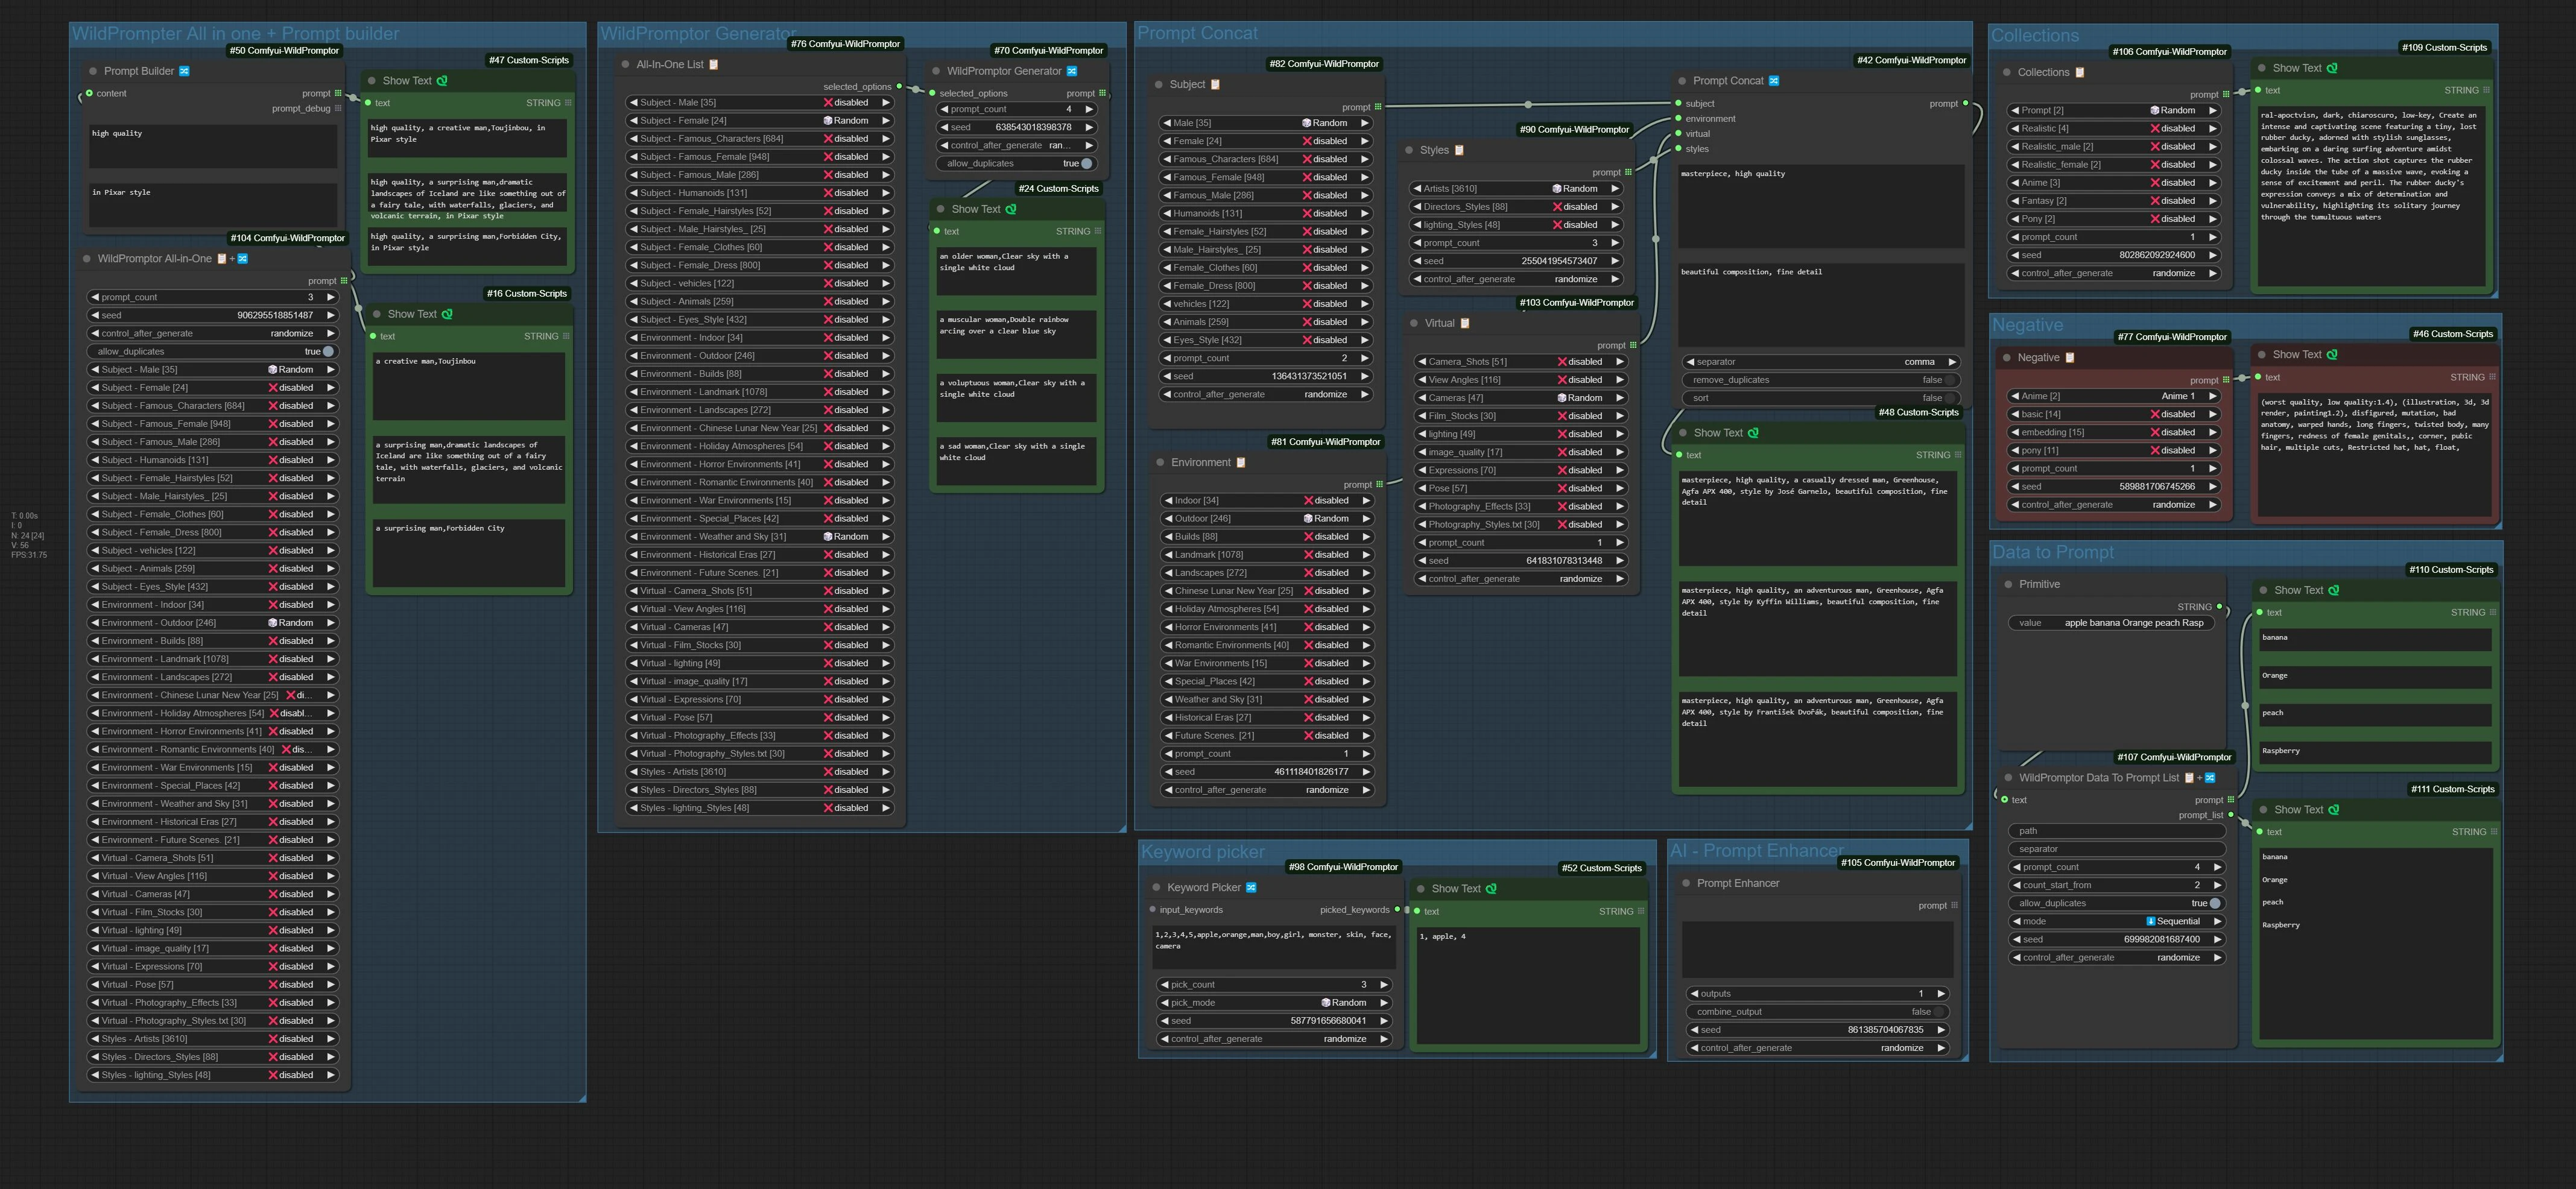Click the clipboard icon on Negative node title
This screenshot has width=2576, height=1189.
[x=2070, y=357]
